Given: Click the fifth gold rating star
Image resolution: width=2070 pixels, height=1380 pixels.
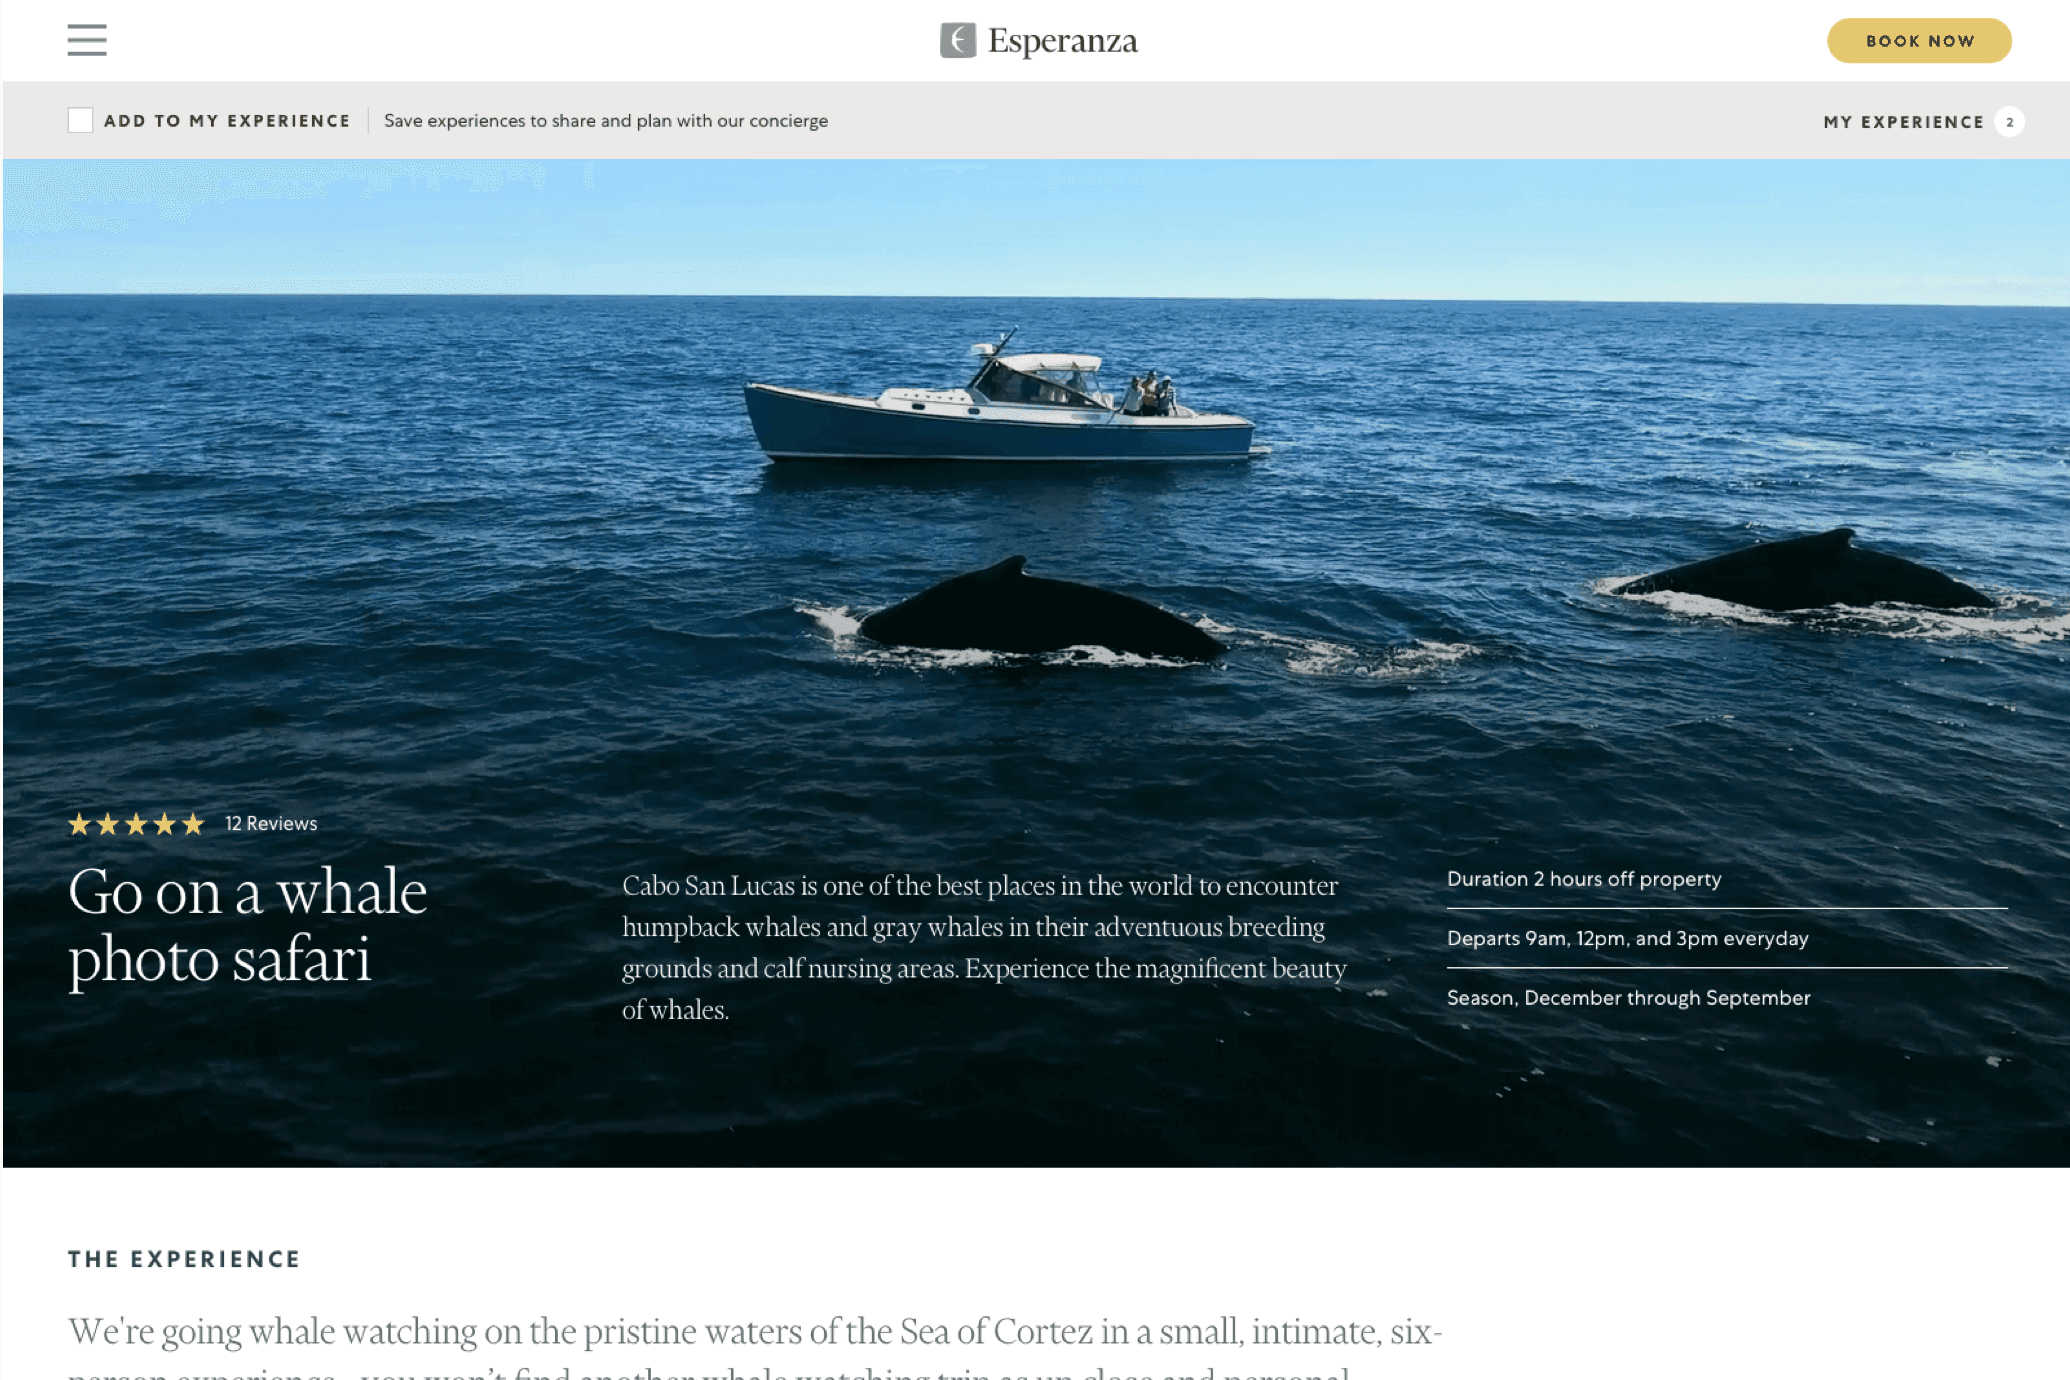Looking at the screenshot, I should (193, 824).
